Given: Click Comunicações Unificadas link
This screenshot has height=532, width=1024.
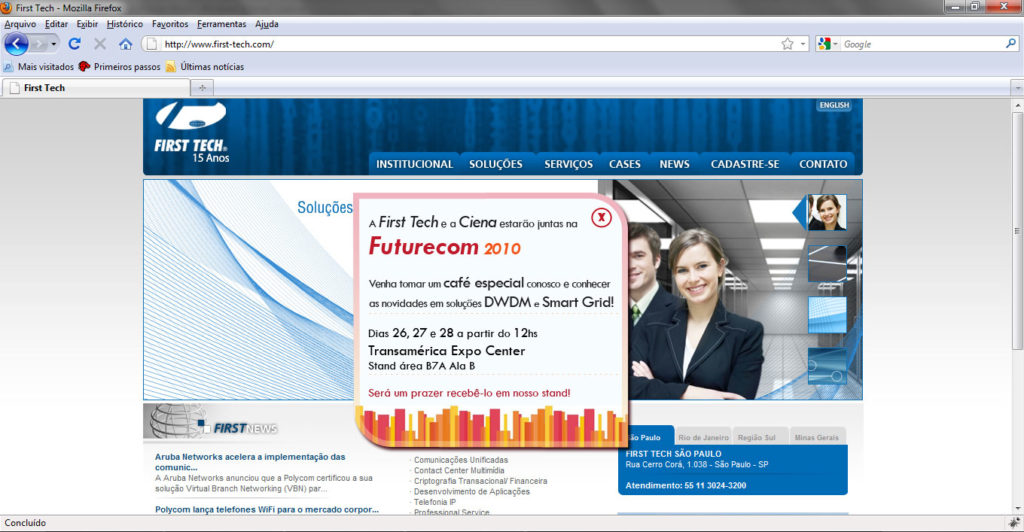Looking at the screenshot, I should point(460,460).
